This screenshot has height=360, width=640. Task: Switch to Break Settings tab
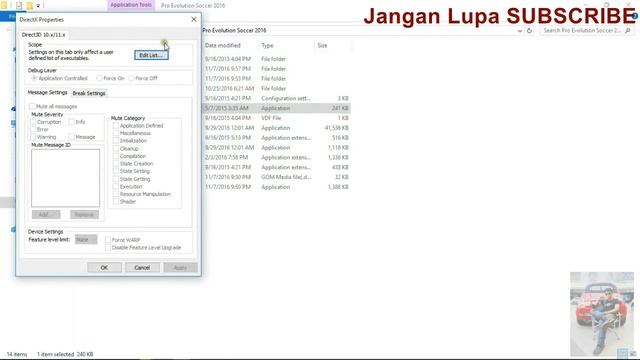tap(89, 93)
